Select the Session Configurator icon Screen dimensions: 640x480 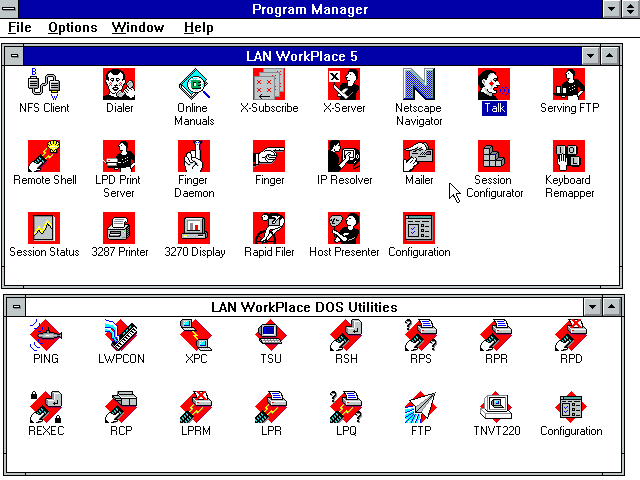click(494, 156)
